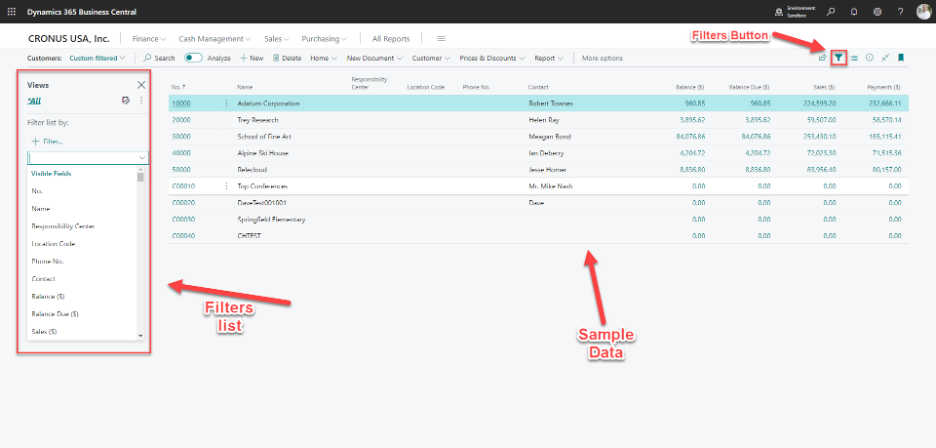Viewport: 936px width, 448px height.
Task: Show the FactBox information pane icon
Action: pos(870,58)
